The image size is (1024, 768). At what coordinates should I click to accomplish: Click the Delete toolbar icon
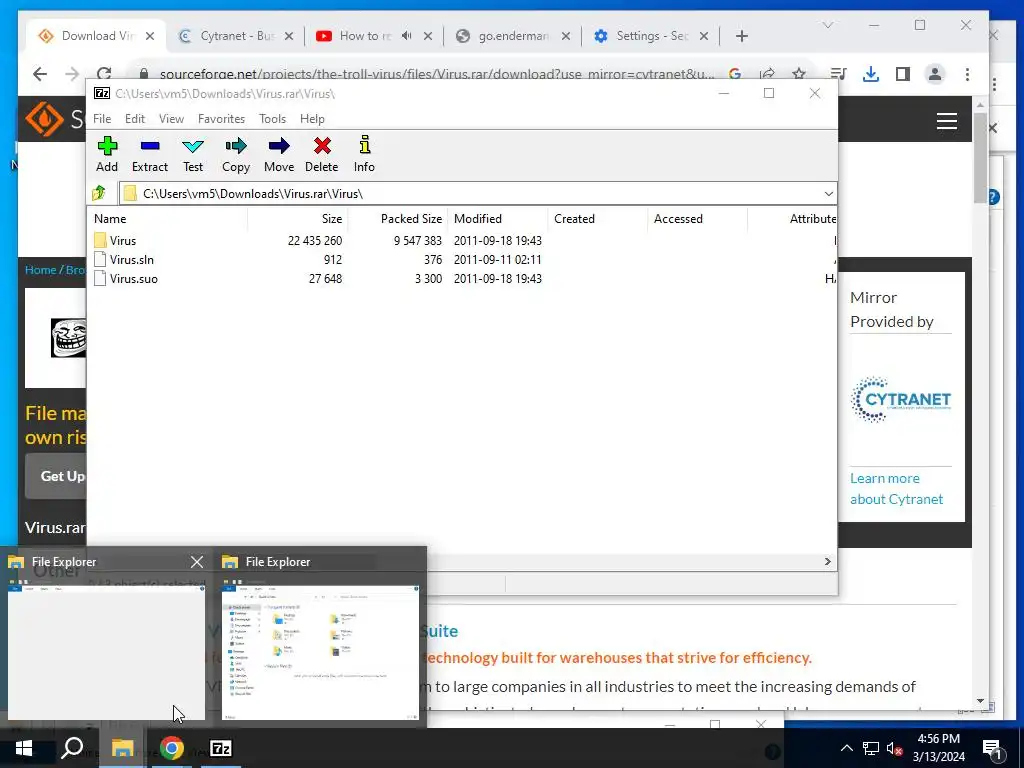pos(322,154)
